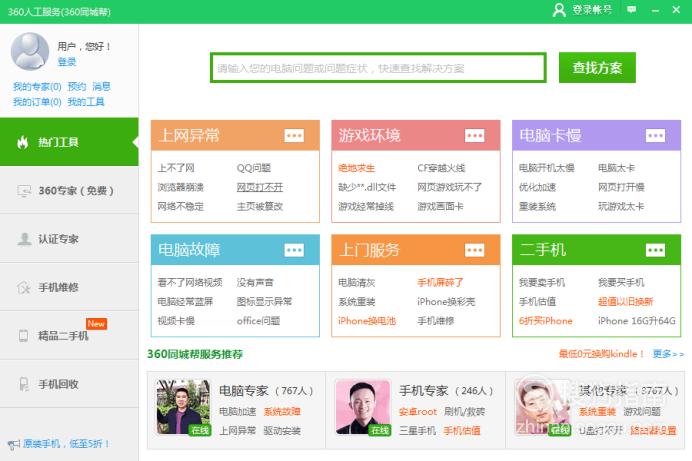Click the phone icon beside 精品二手机

(23, 336)
